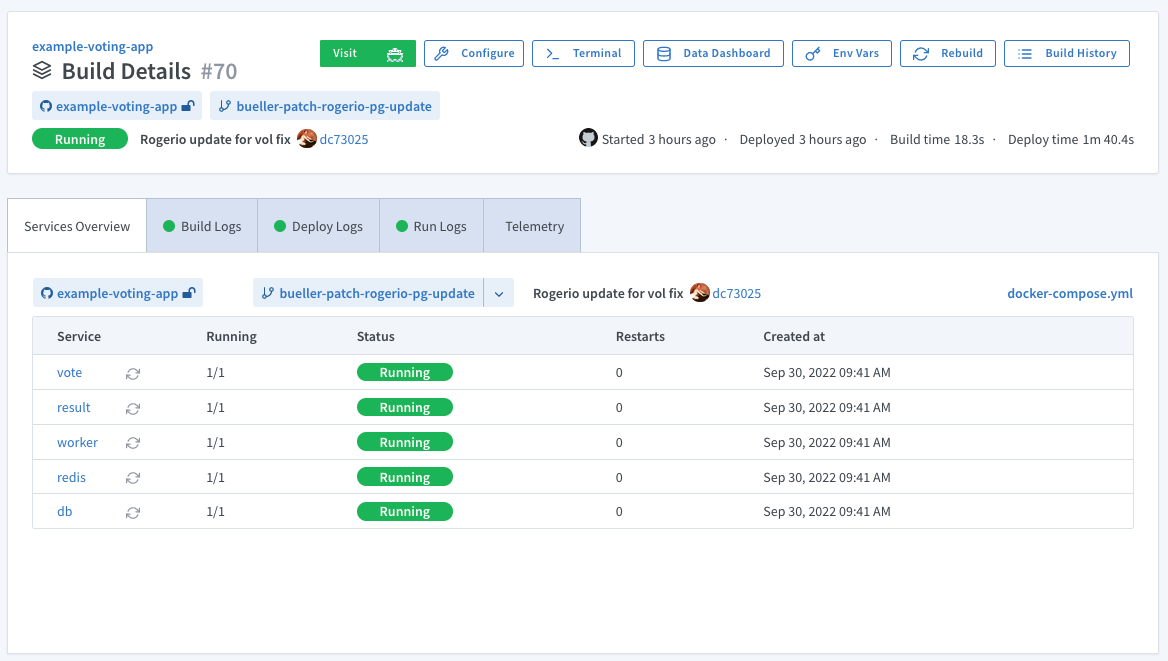
Task: Click the prompt icon on the Terminal button
Action: [x=552, y=54]
